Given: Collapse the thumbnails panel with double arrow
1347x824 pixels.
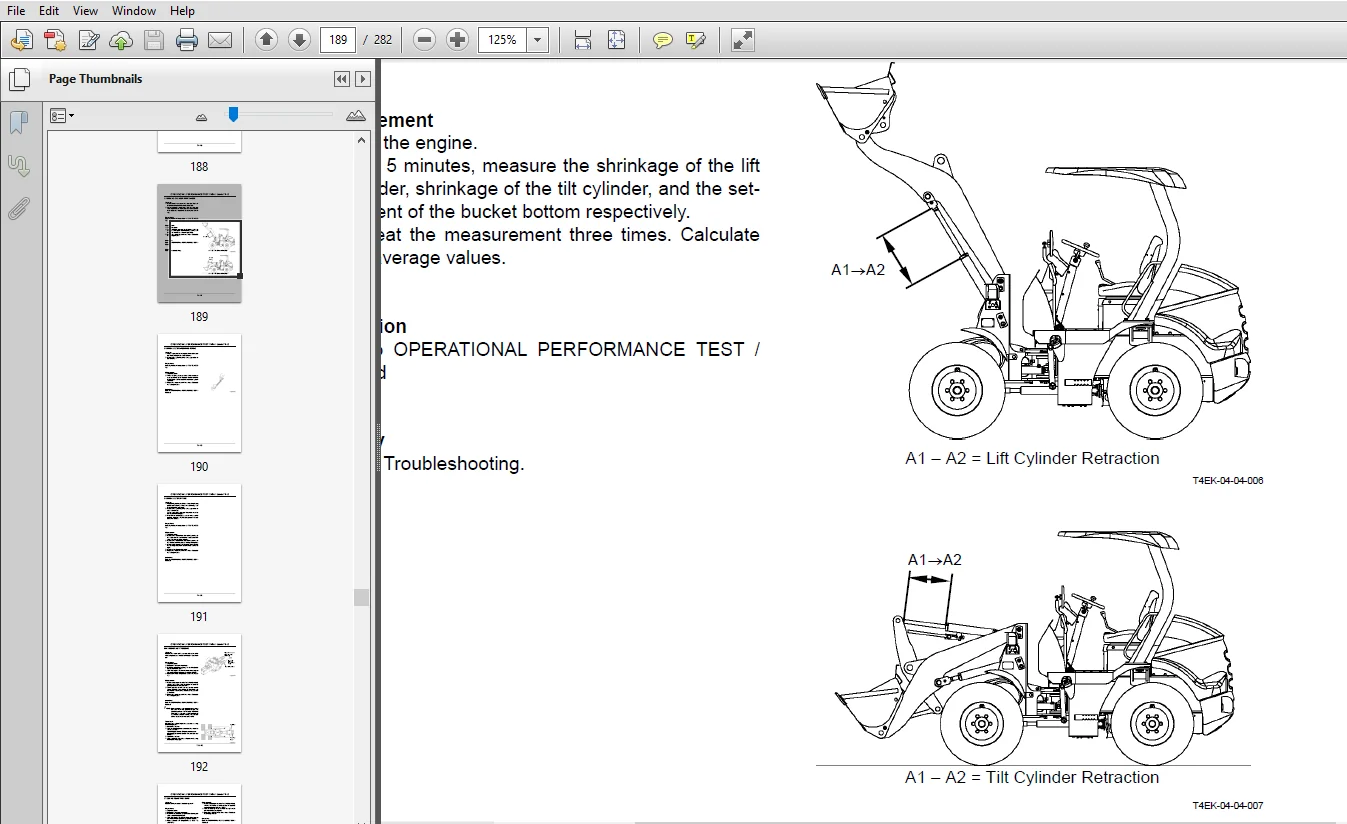Looking at the screenshot, I should (342, 79).
